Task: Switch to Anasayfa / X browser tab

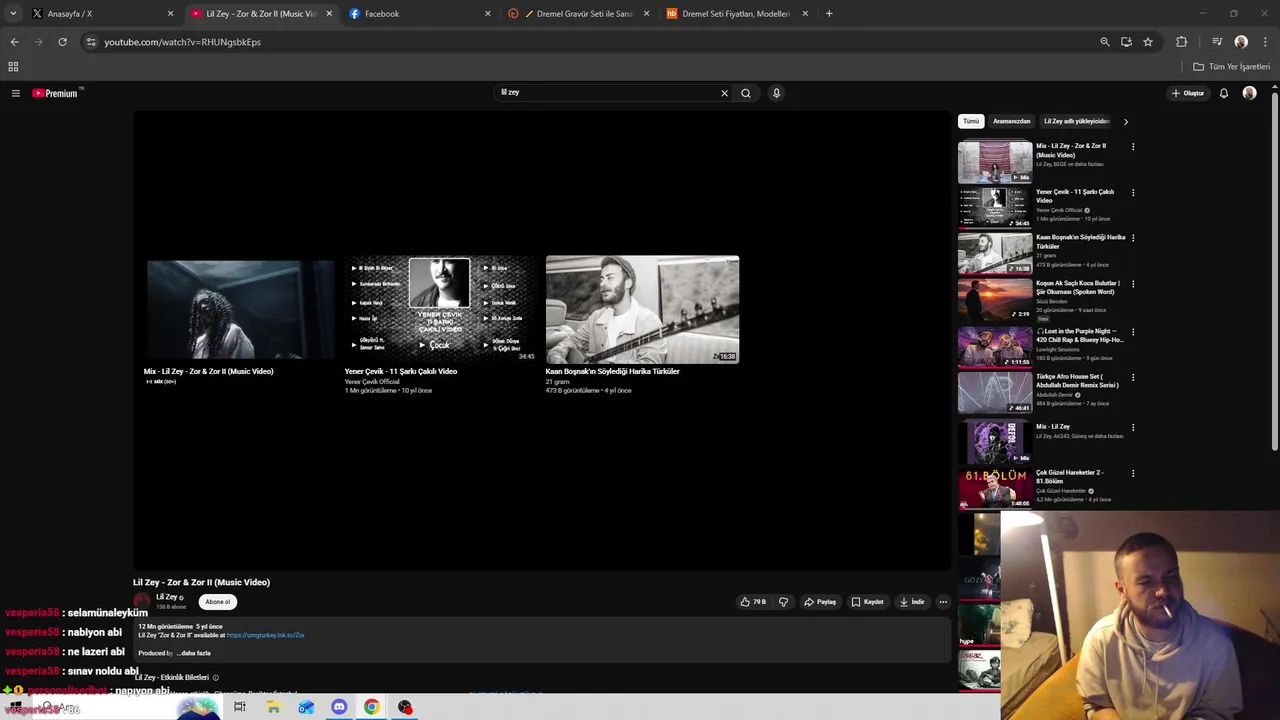Action: point(100,14)
